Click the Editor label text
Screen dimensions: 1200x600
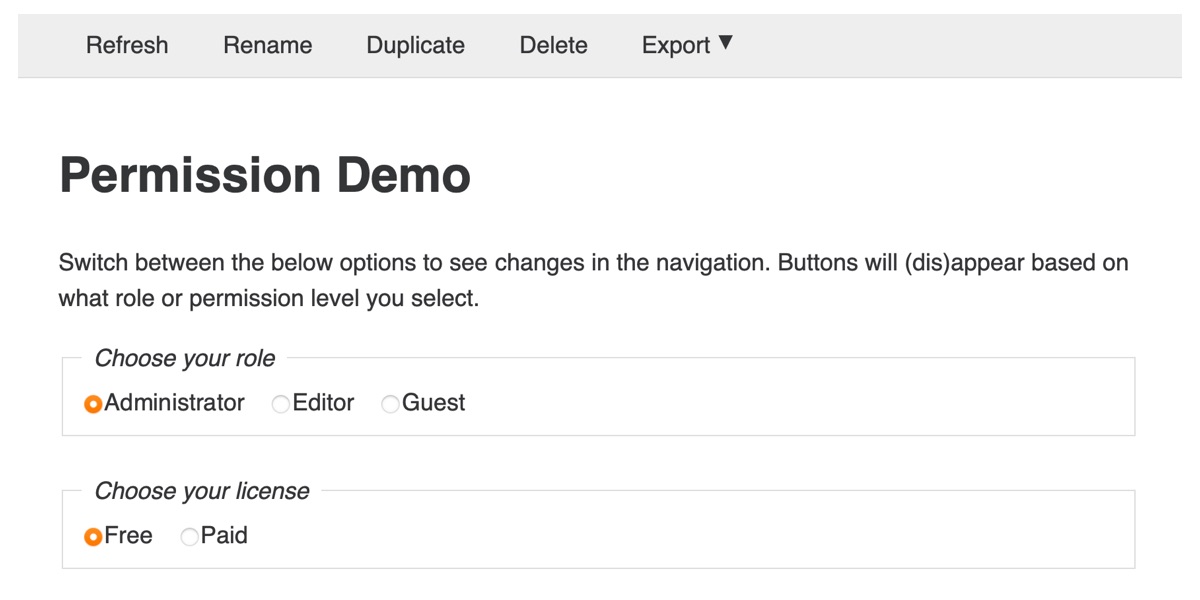(x=323, y=403)
